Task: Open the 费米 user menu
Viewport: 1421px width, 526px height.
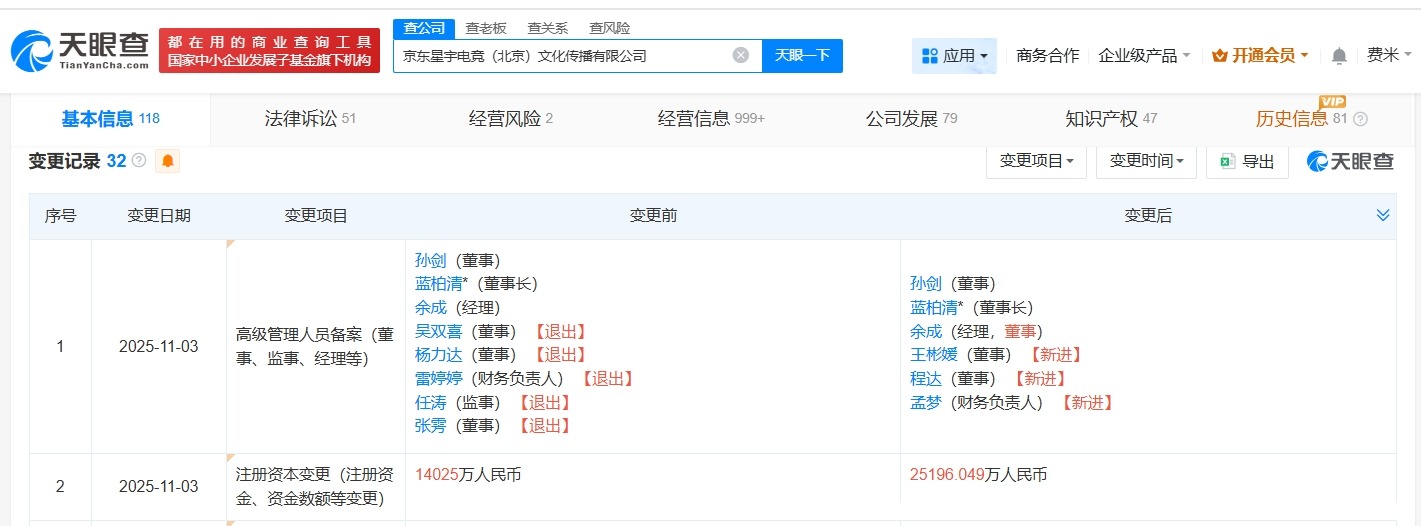Action: 1390,56
